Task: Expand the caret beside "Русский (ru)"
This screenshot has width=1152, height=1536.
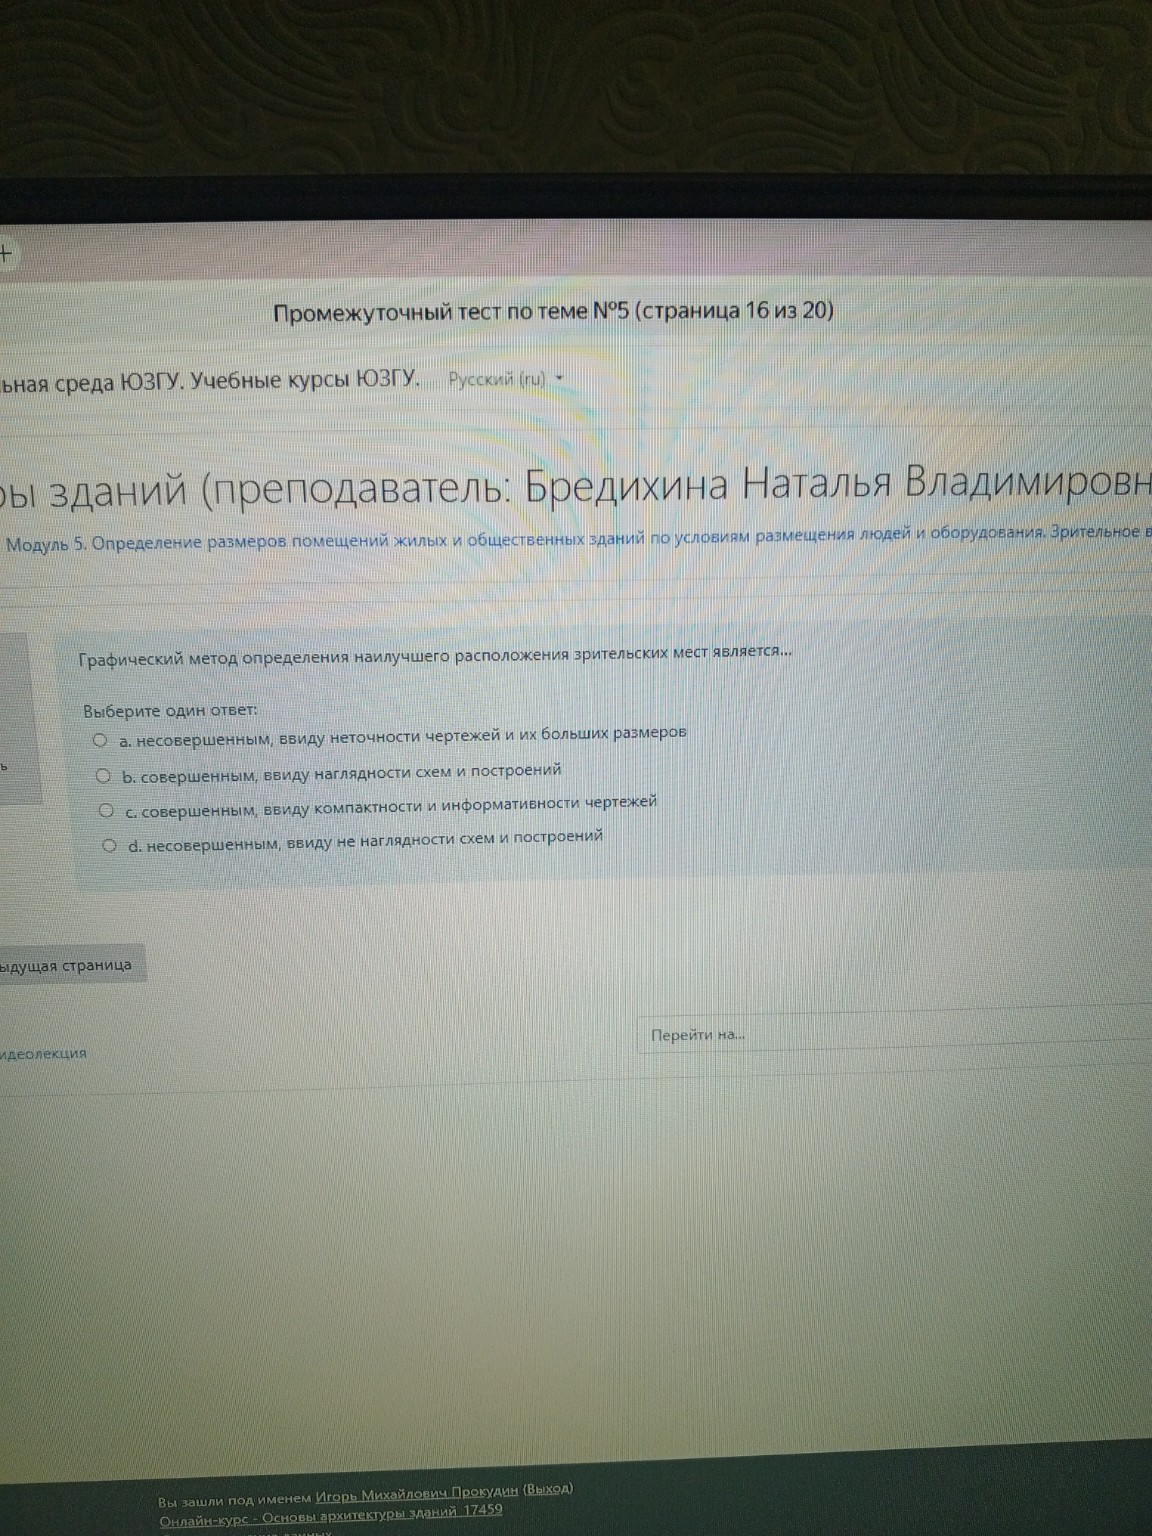Action: 558,378
